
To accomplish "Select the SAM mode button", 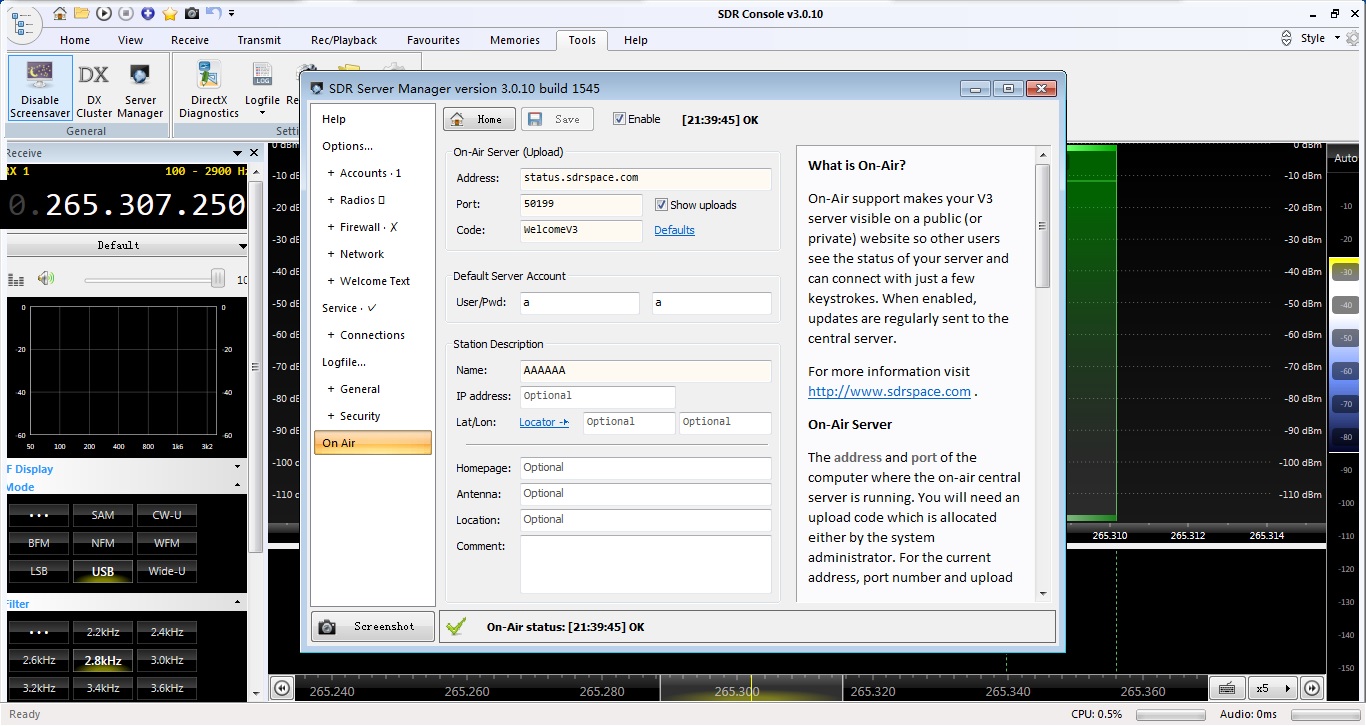I will (x=102, y=515).
